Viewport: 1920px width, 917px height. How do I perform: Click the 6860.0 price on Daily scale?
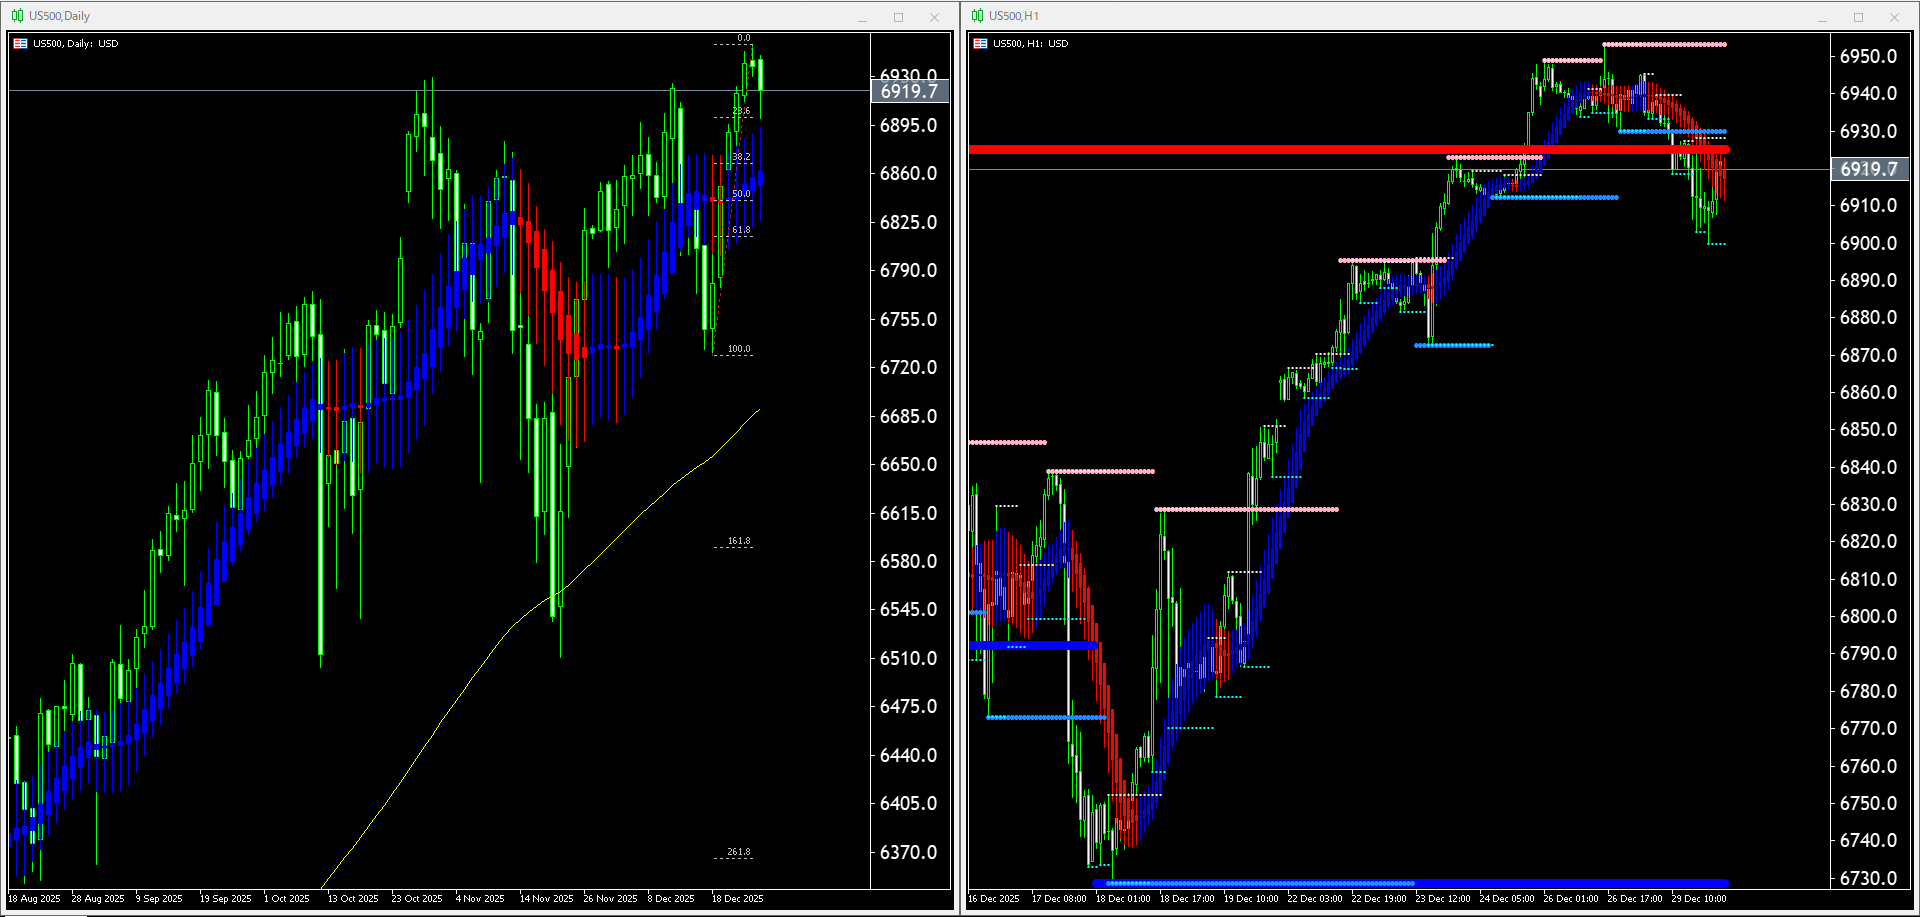[908, 173]
